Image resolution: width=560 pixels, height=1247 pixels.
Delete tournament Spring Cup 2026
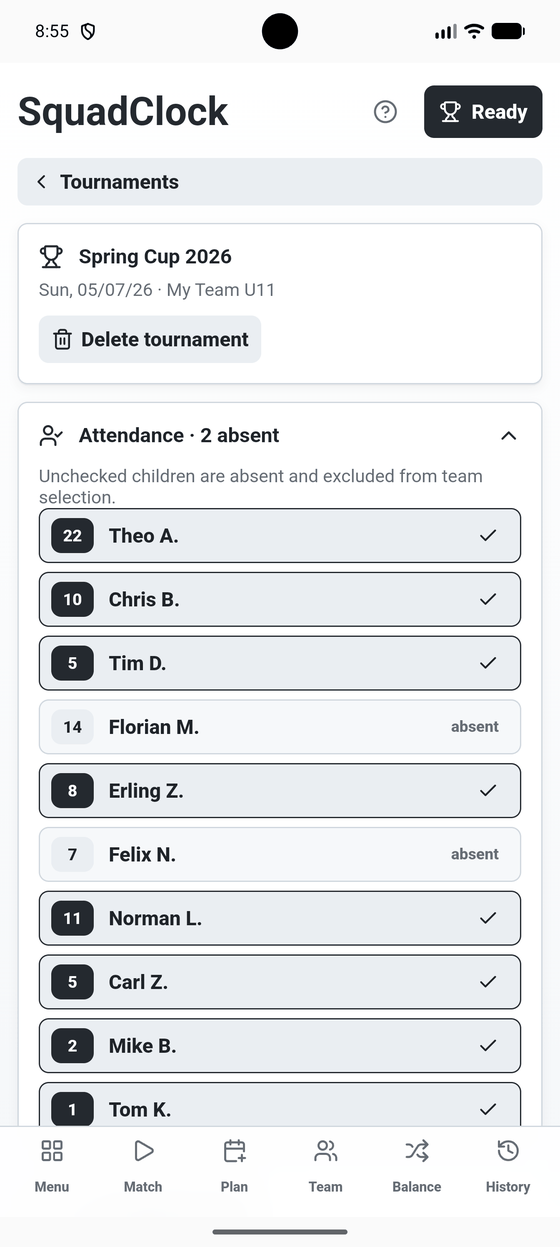(x=150, y=339)
